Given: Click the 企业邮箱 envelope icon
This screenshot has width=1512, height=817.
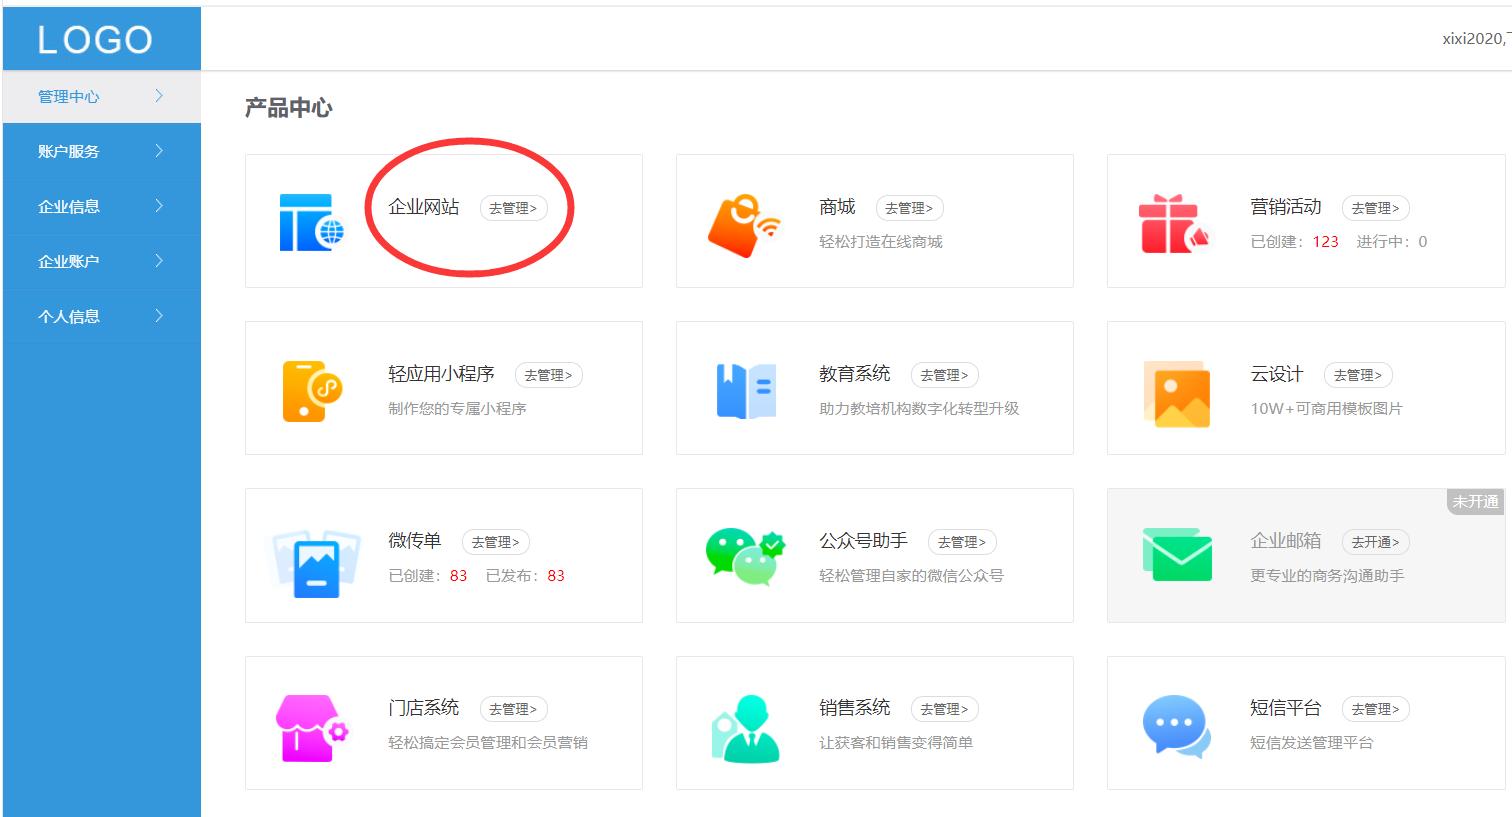Looking at the screenshot, I should (1176, 555).
